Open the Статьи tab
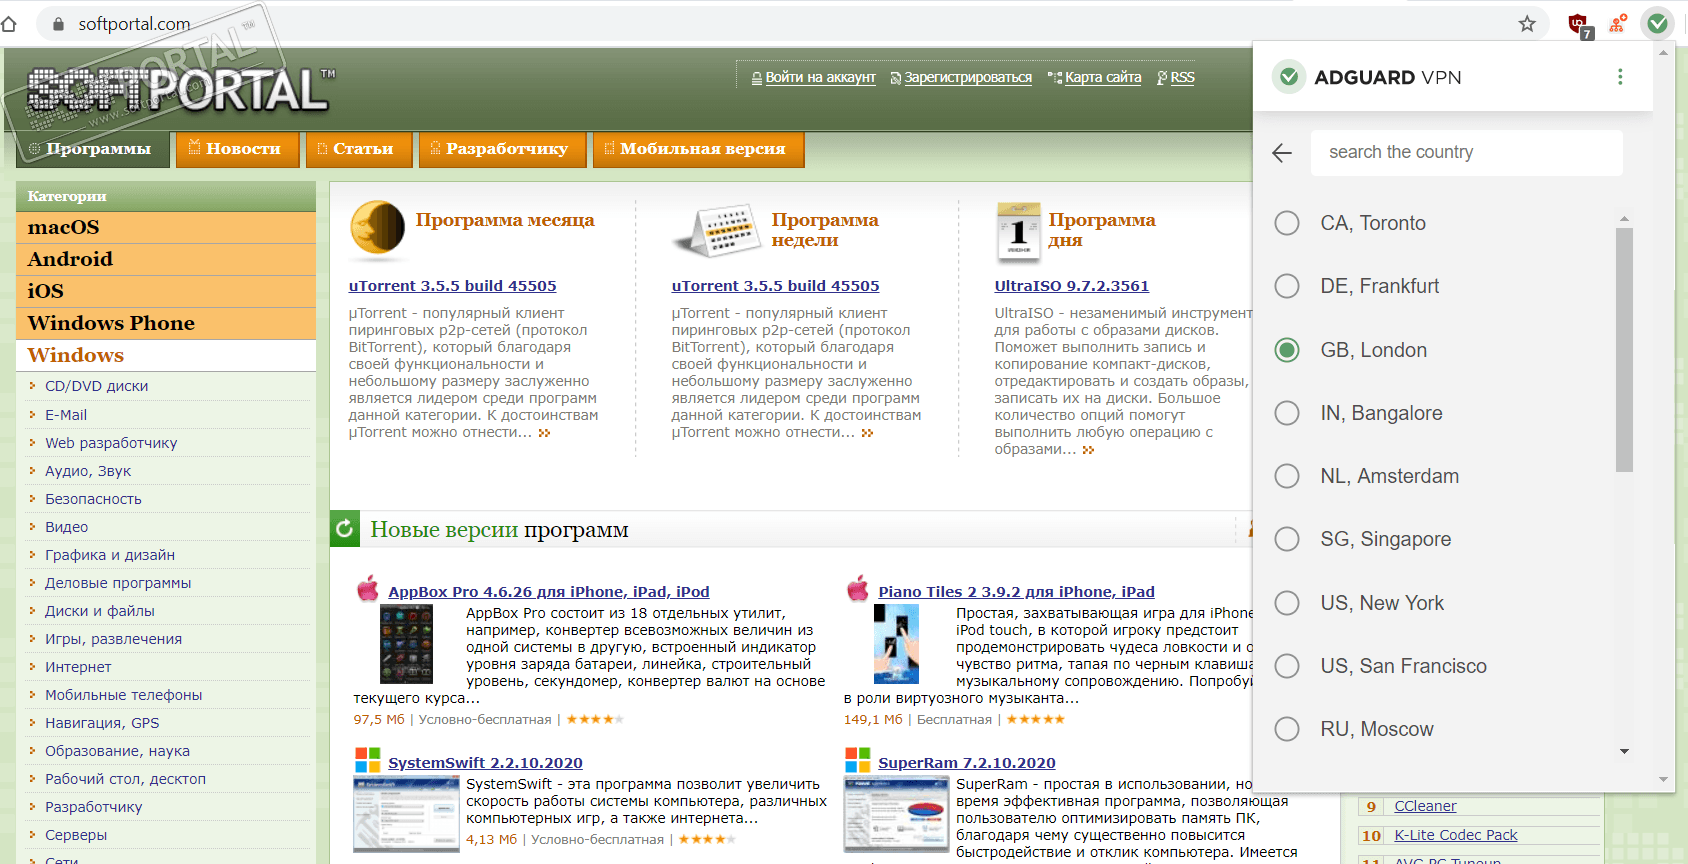This screenshot has width=1688, height=864. pyautogui.click(x=359, y=149)
